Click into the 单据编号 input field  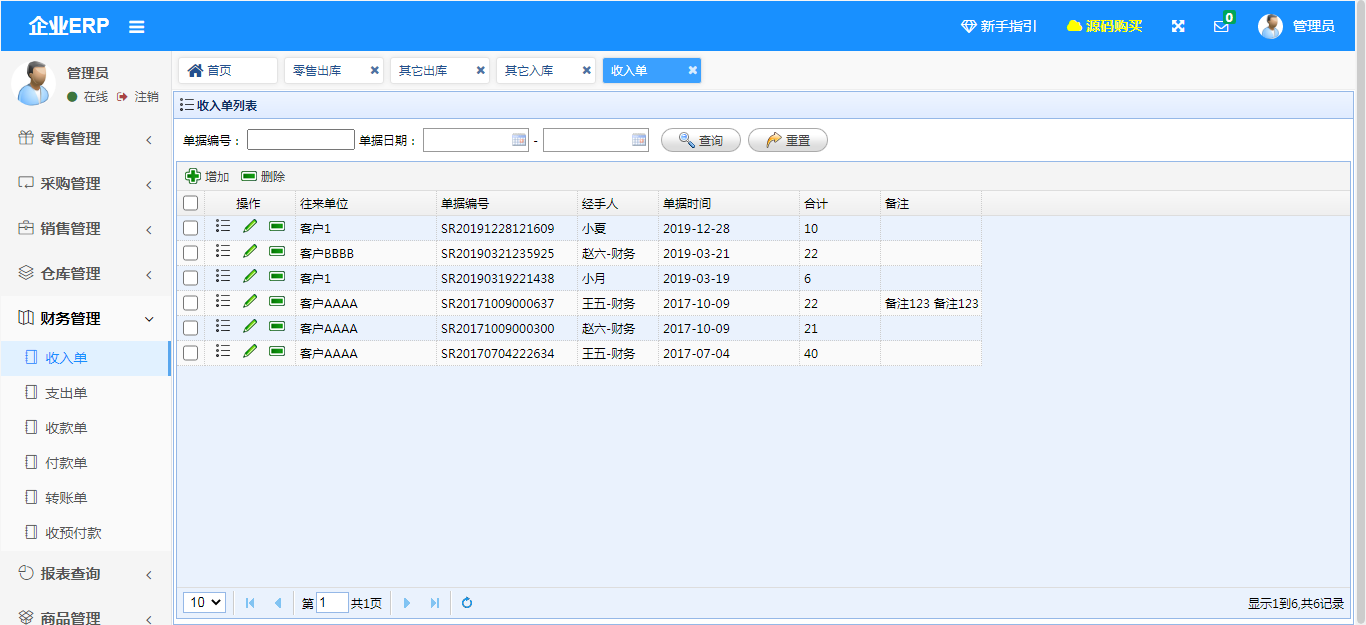point(300,140)
